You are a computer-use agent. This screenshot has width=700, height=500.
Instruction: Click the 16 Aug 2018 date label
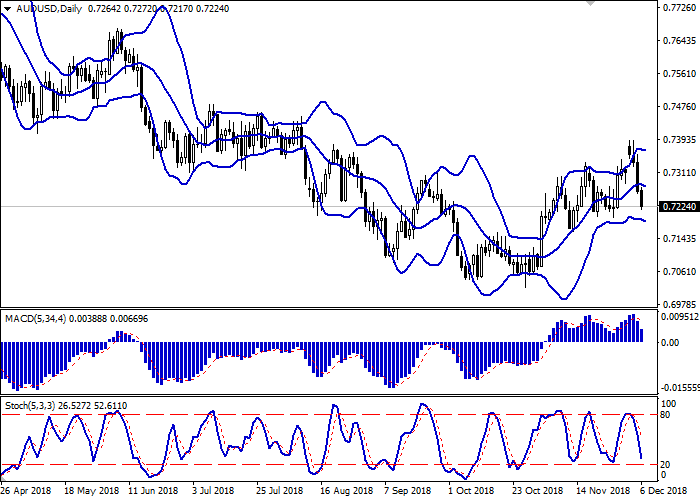coord(346,491)
